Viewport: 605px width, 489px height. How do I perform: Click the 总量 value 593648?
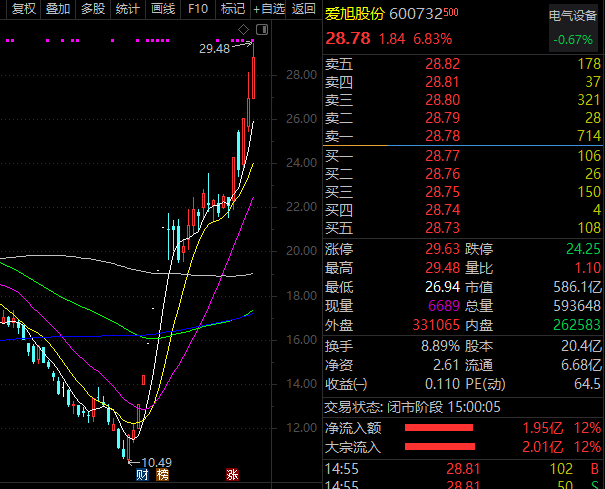577,306
